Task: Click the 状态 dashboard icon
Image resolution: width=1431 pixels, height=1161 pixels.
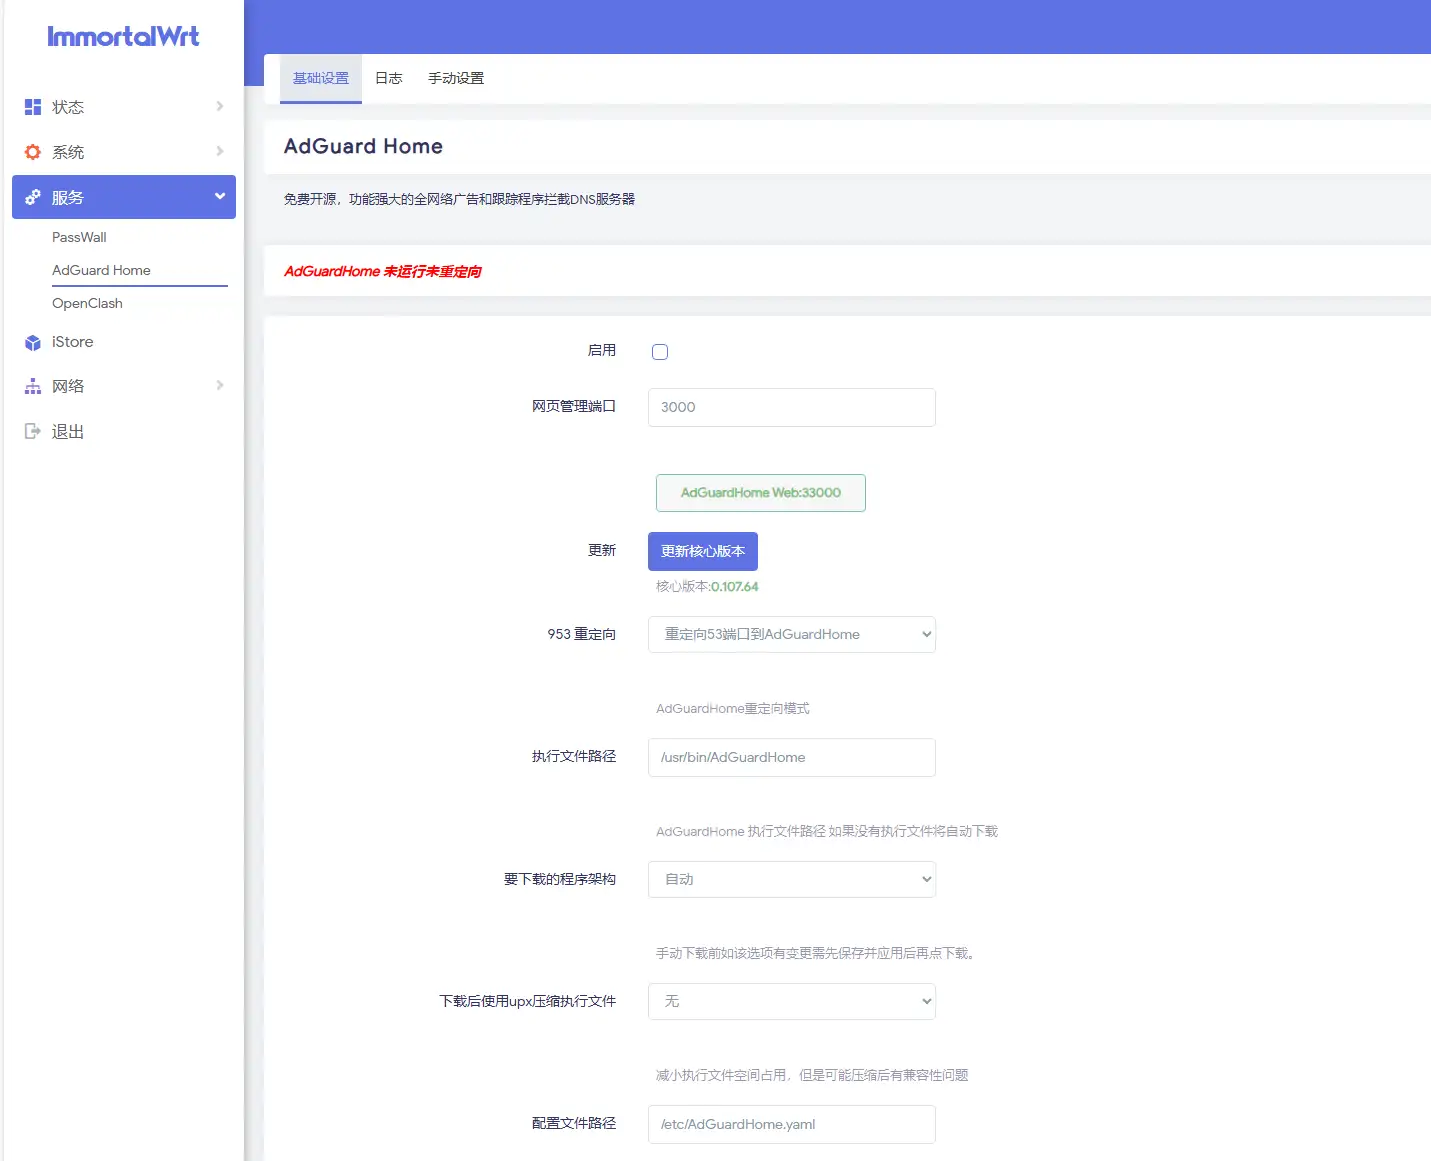Action: point(33,107)
